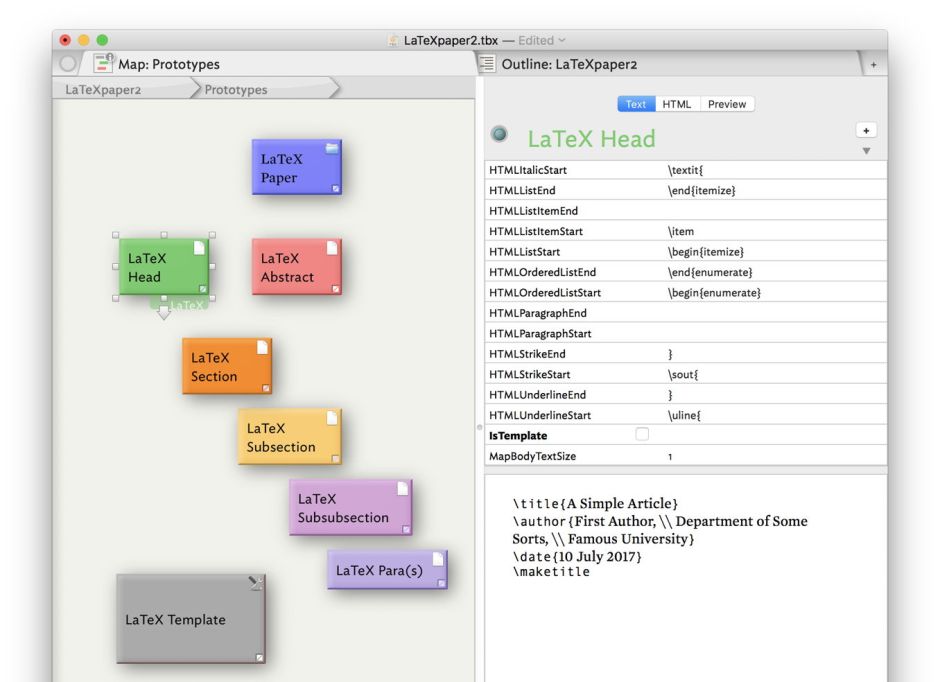The height and width of the screenshot is (682, 940).
Task: Click the tools icon on LaTeX Template note
Action: click(x=256, y=584)
